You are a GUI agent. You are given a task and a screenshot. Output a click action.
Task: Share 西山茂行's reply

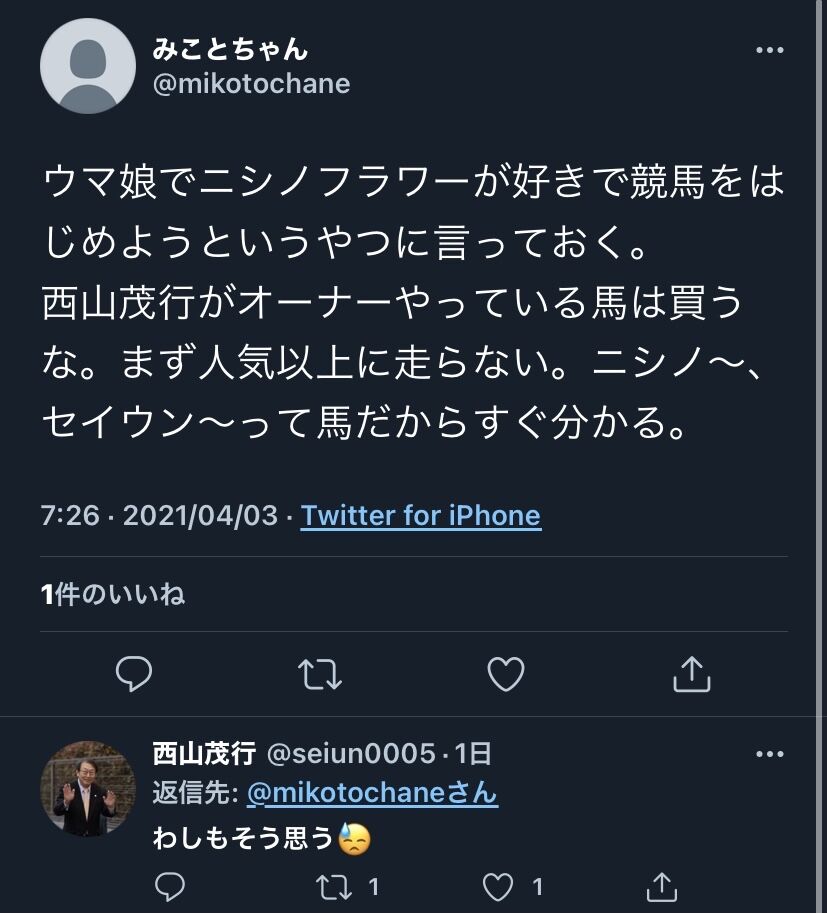coord(661,886)
